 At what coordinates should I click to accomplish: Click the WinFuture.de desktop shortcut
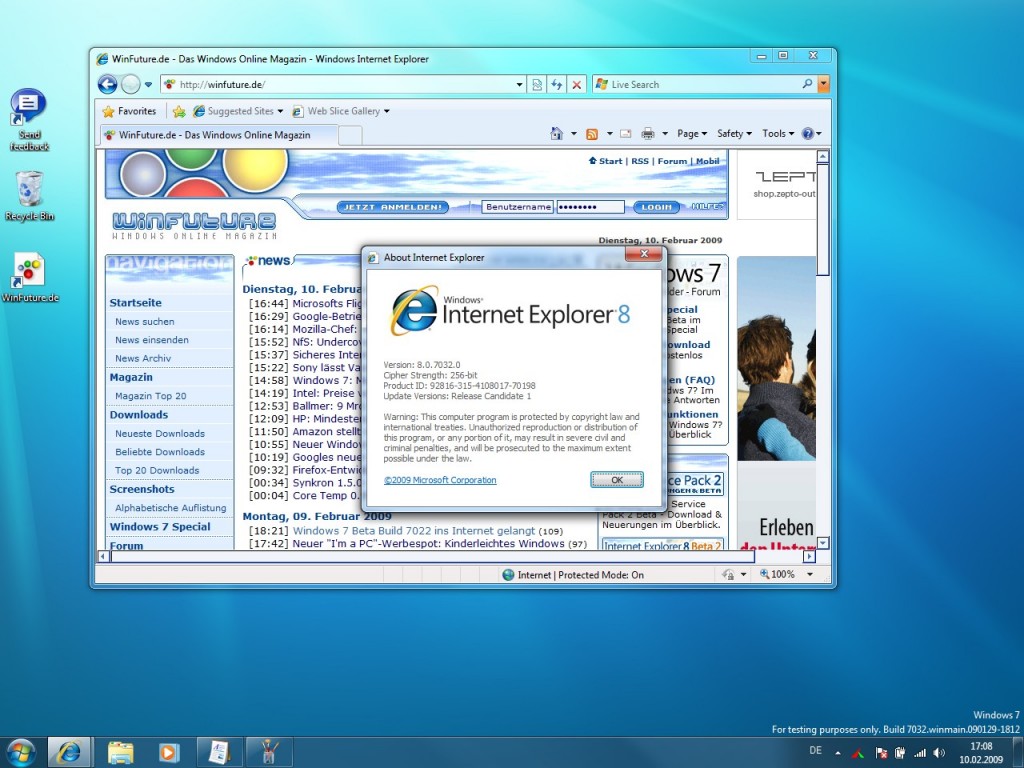30,278
